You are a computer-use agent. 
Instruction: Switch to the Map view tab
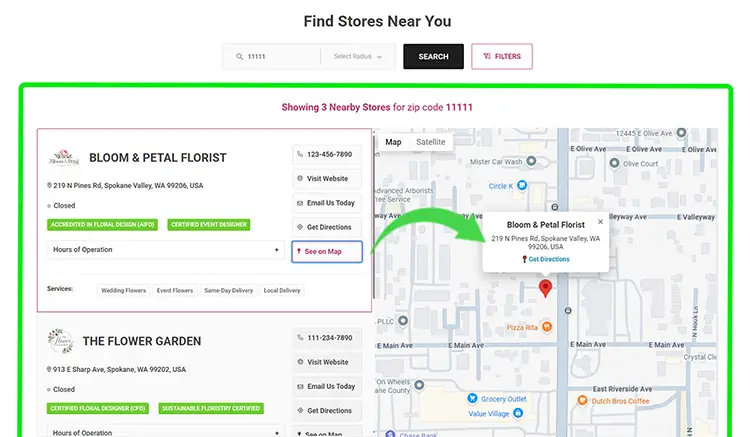393,142
